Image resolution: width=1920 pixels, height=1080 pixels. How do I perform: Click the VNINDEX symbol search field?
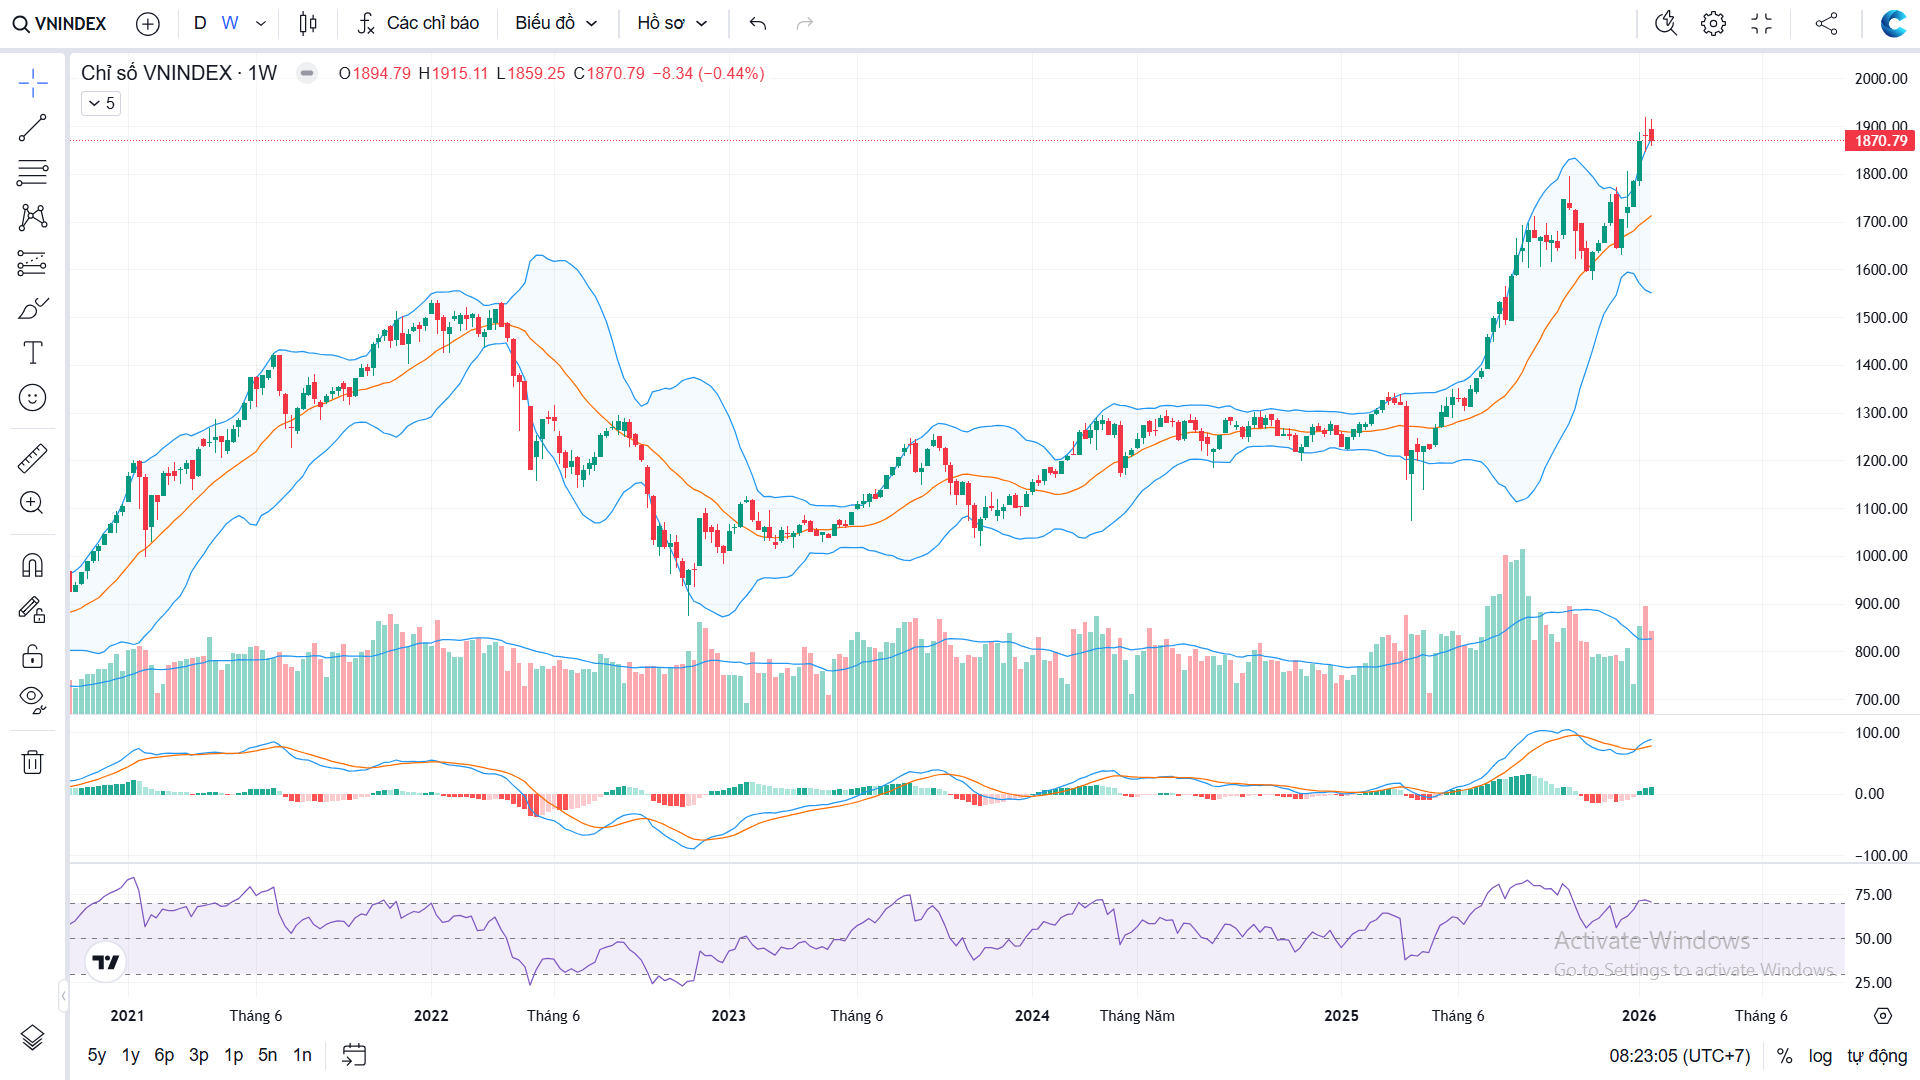[x=60, y=23]
